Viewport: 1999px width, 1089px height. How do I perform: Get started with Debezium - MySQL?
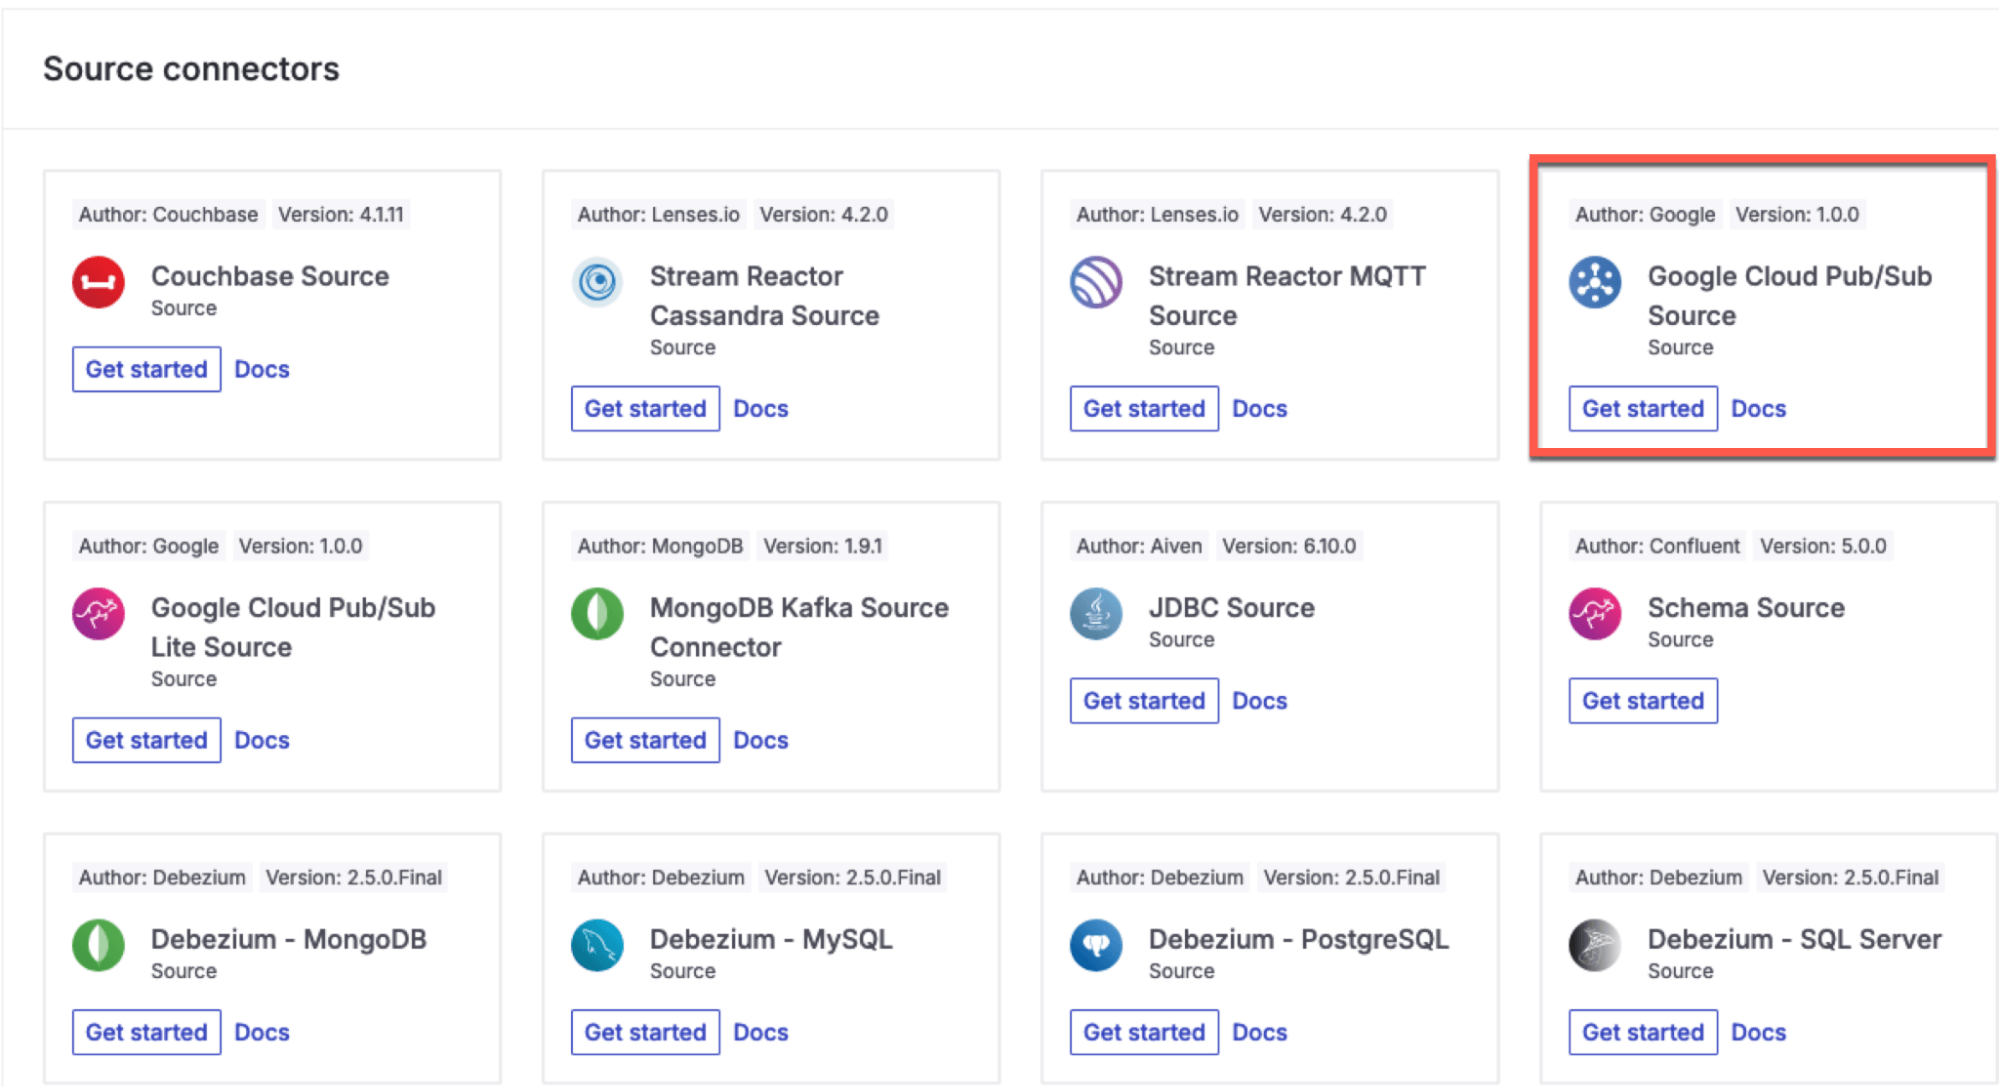point(645,1032)
